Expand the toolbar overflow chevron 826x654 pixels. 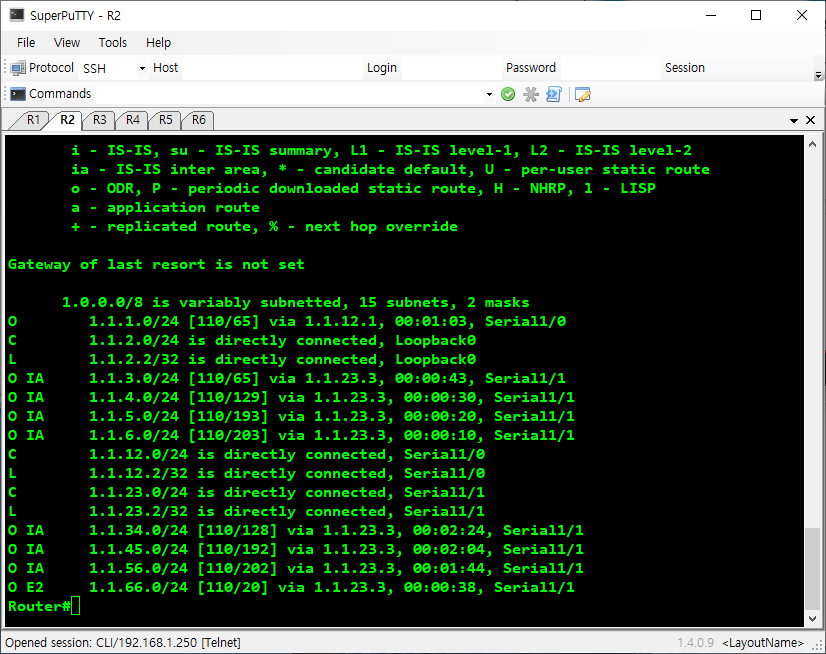click(x=818, y=75)
